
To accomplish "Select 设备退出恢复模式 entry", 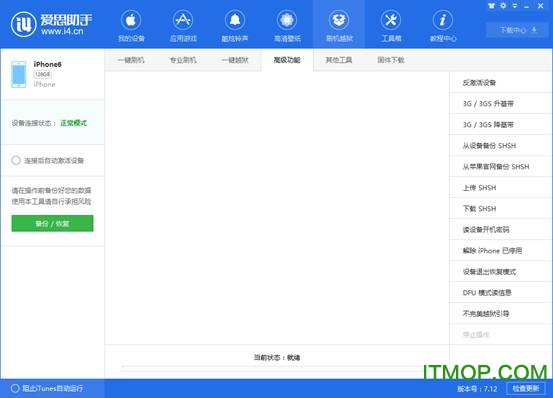I will [x=500, y=271].
